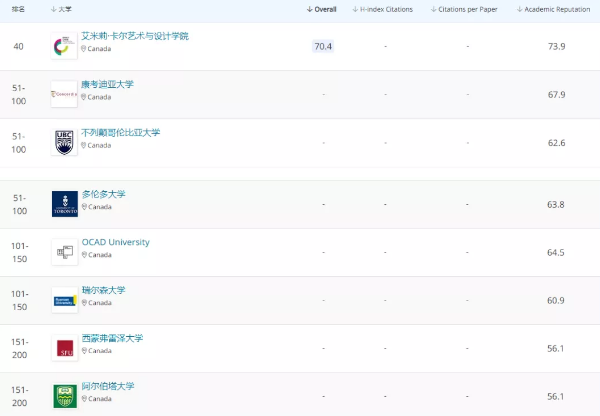Open 康考迪亚大学 link

pyautogui.click(x=107, y=84)
